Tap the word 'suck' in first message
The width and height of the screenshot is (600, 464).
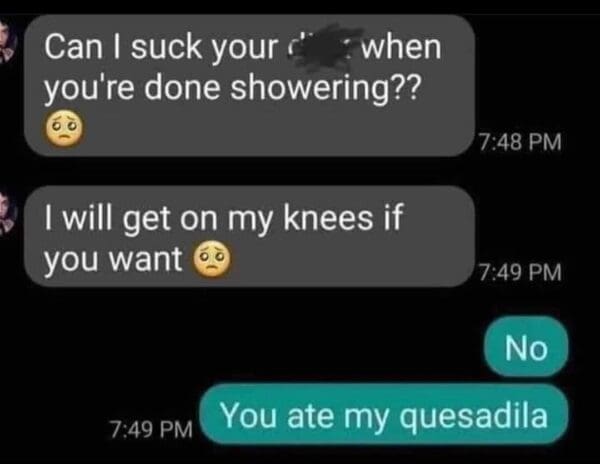(166, 47)
